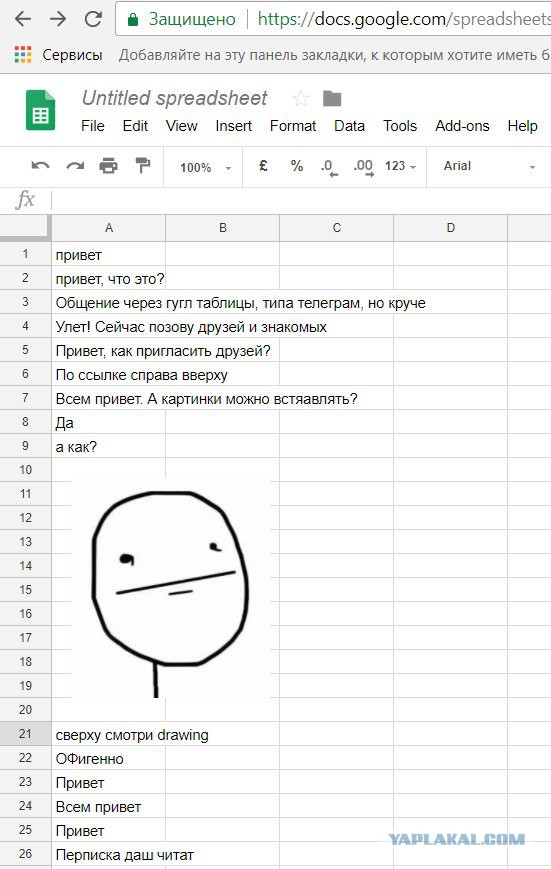Click the Print toolbar icon

pos(109,166)
